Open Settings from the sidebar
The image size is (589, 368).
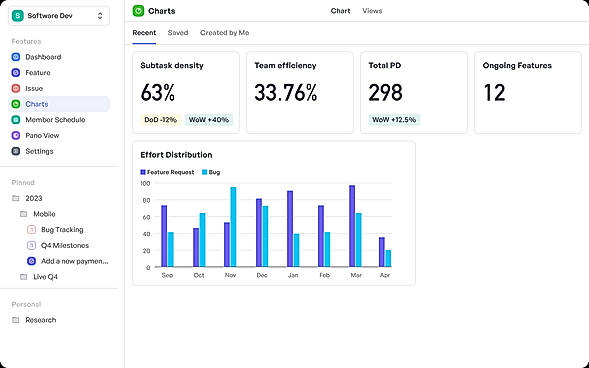(x=59, y=151)
